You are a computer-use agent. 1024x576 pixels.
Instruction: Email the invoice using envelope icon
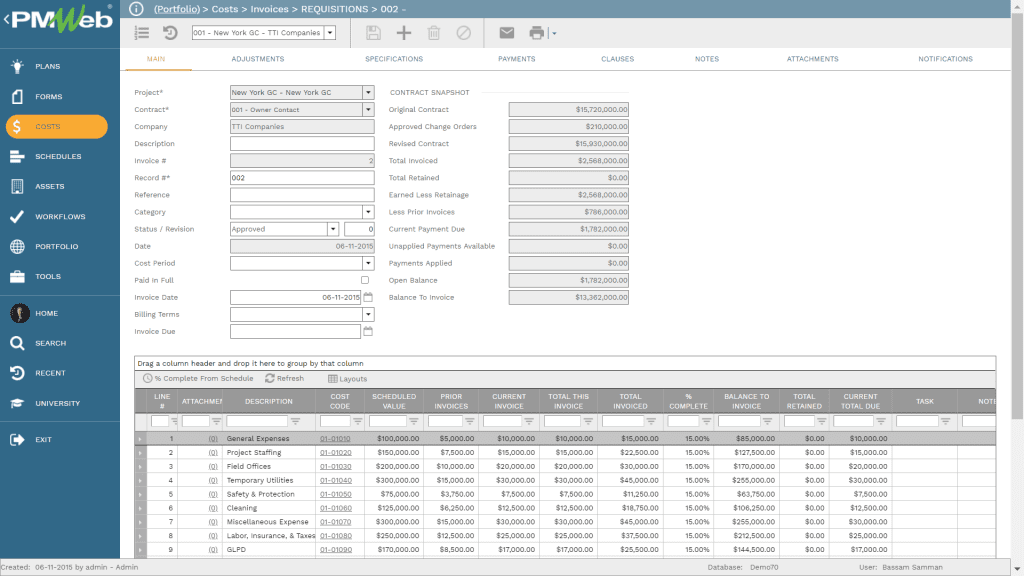coord(507,33)
